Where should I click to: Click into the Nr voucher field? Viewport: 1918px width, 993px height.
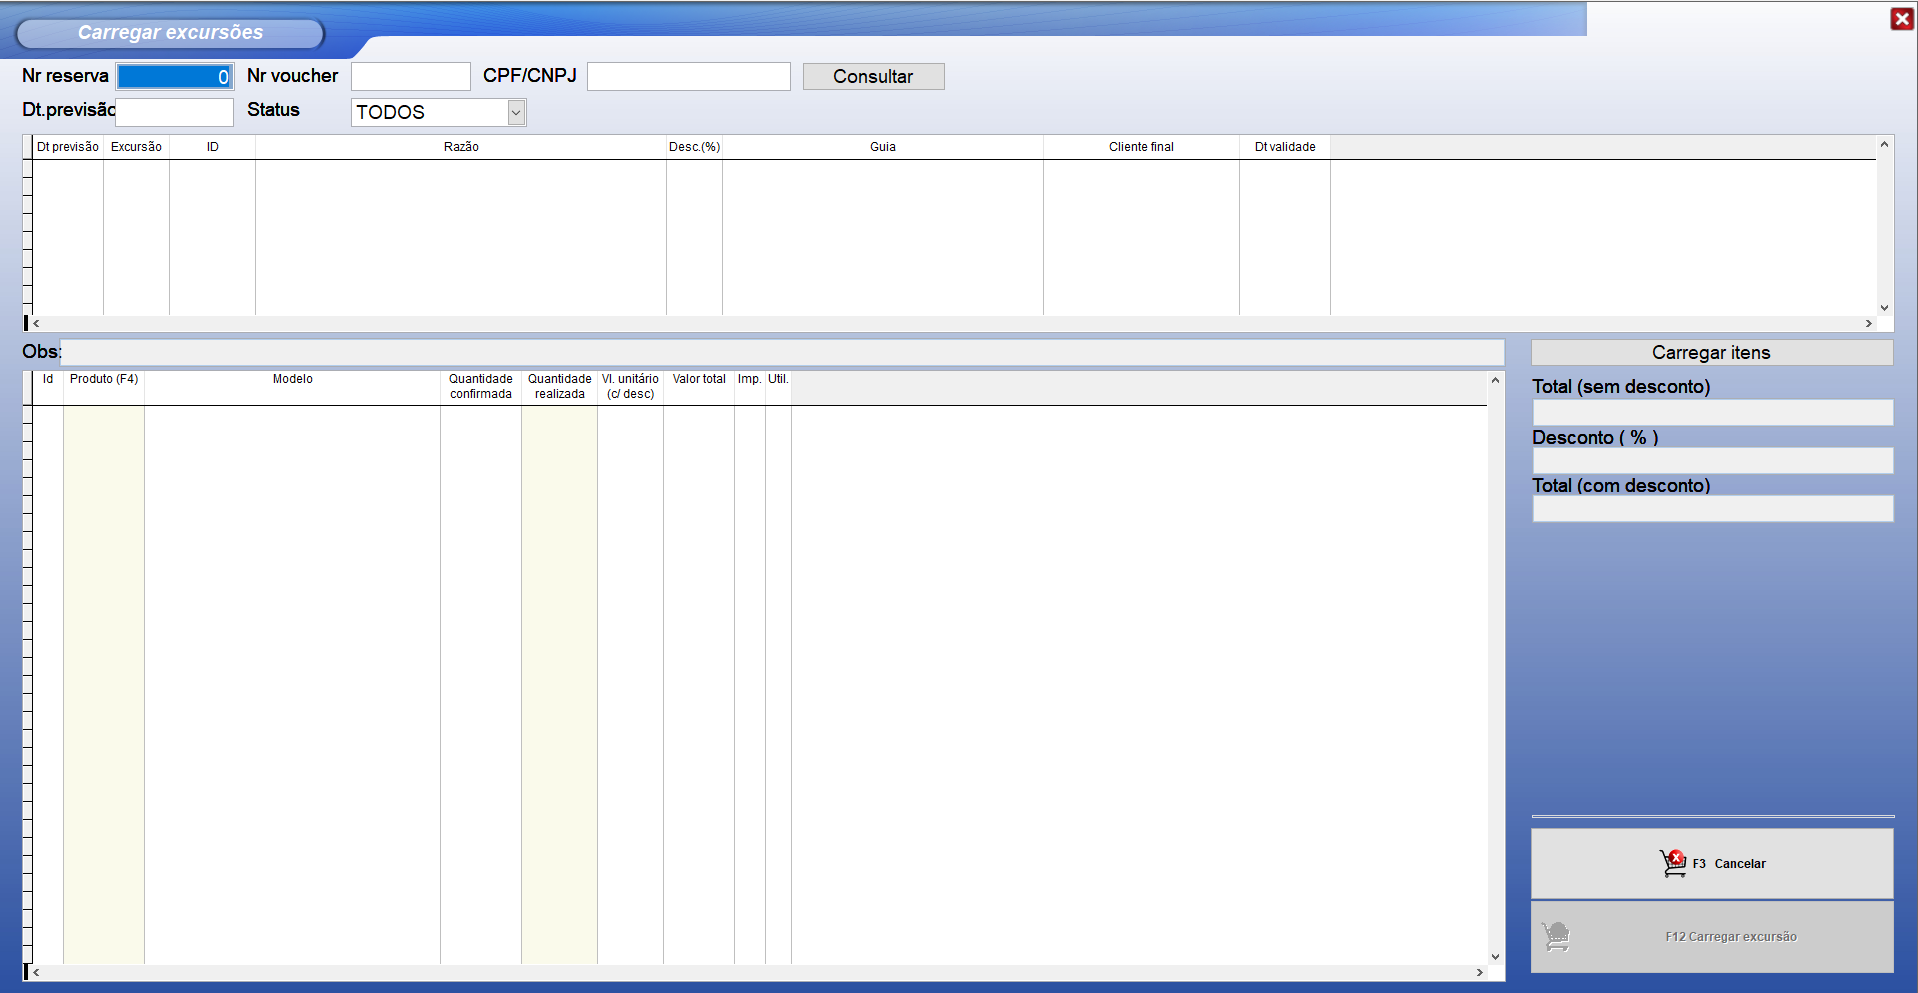[410, 77]
